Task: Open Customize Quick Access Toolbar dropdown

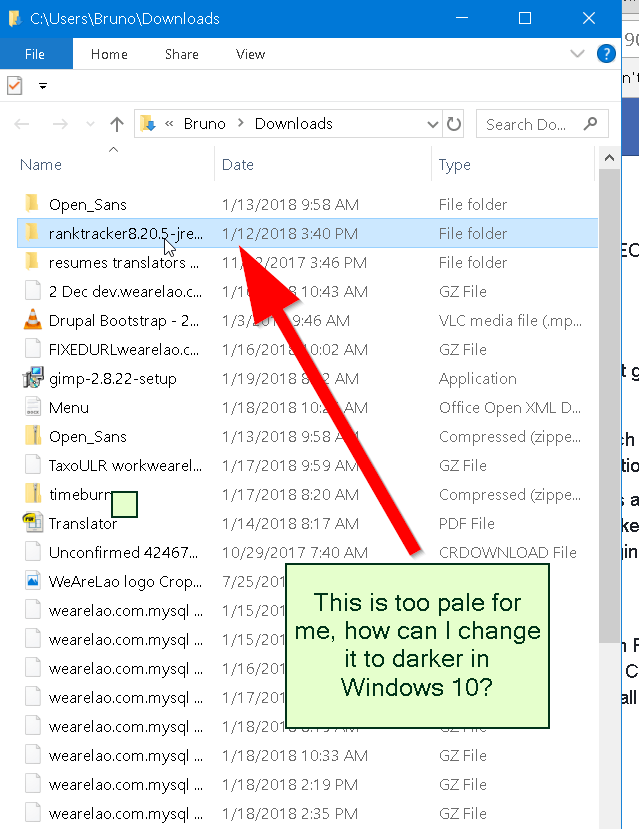Action: pyautogui.click(x=43, y=86)
